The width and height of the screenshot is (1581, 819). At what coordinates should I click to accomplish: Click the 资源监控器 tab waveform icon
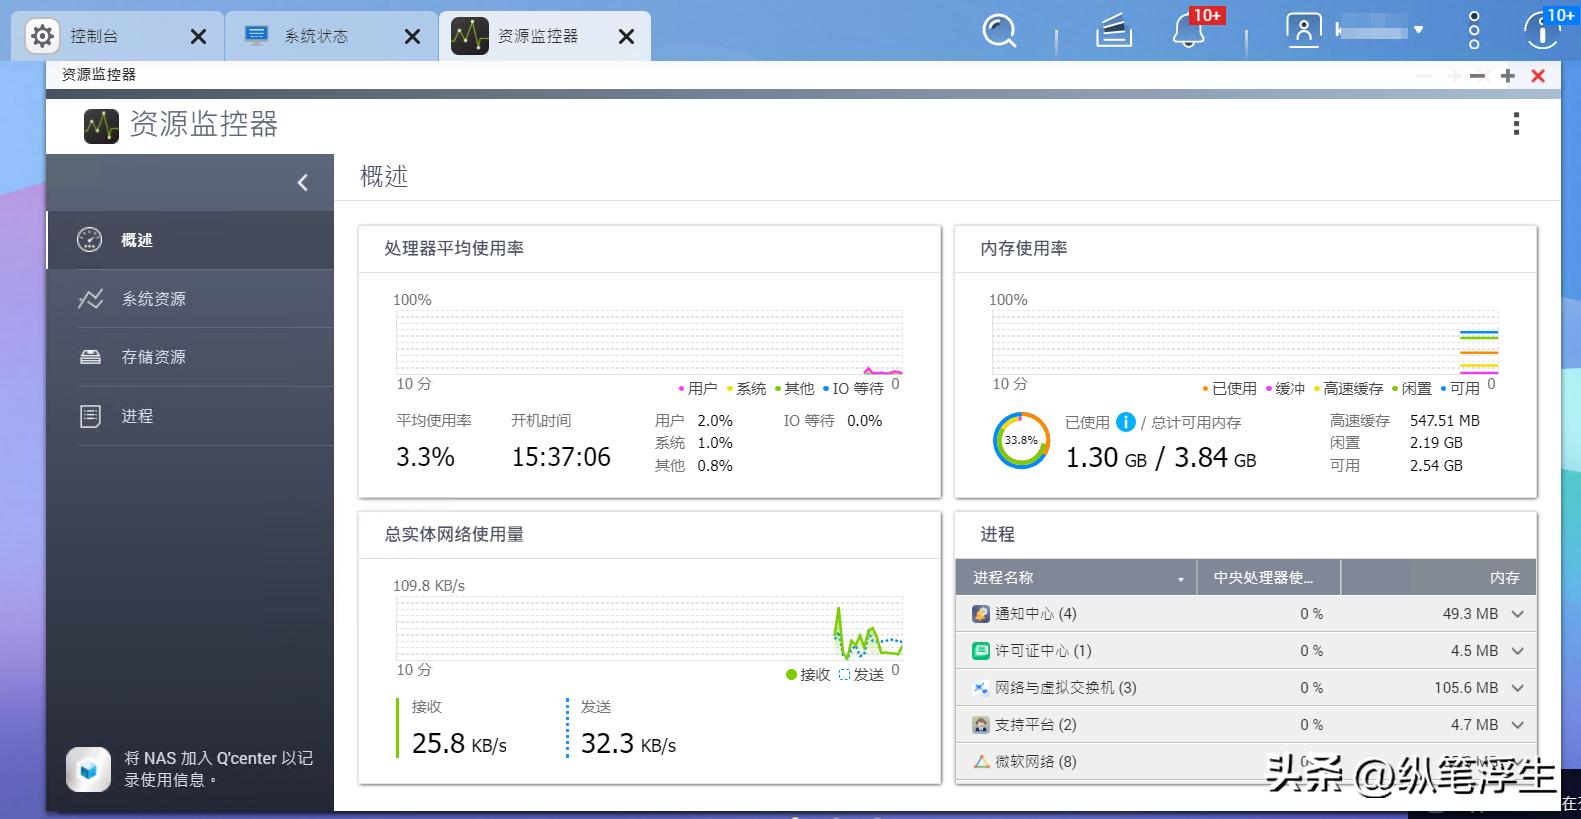tap(469, 36)
